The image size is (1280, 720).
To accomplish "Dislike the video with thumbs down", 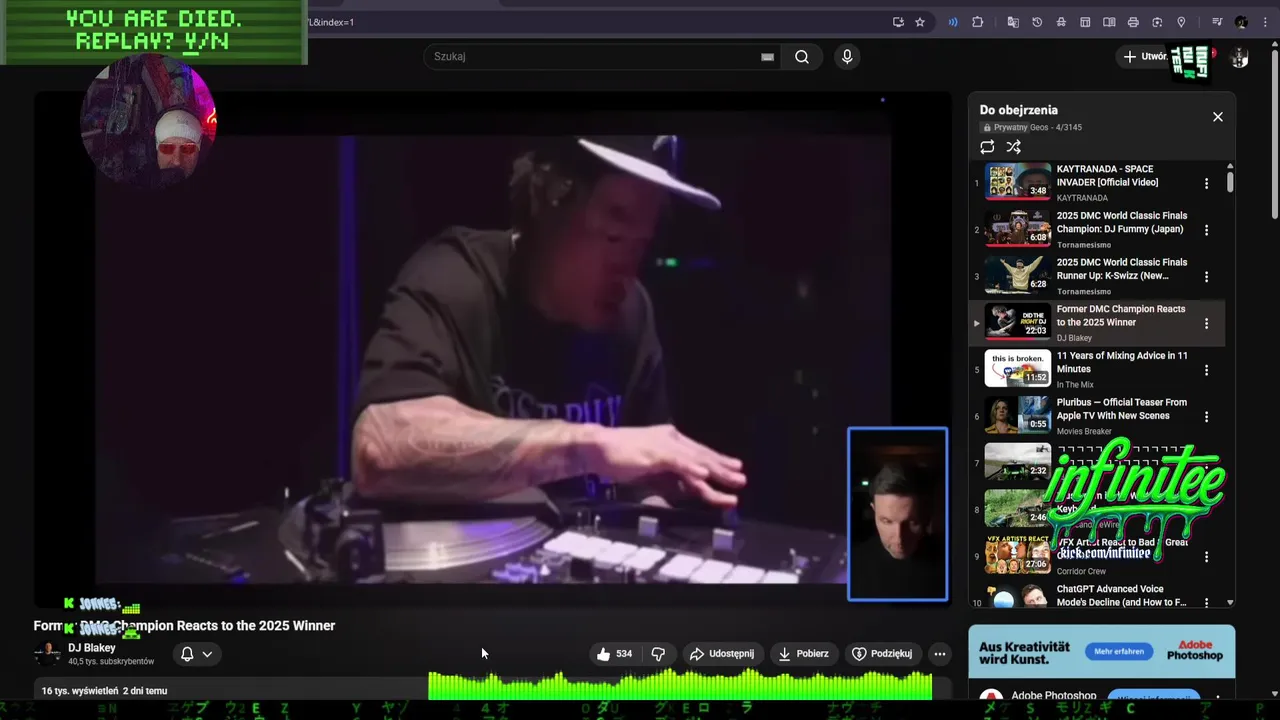I will click(658, 654).
